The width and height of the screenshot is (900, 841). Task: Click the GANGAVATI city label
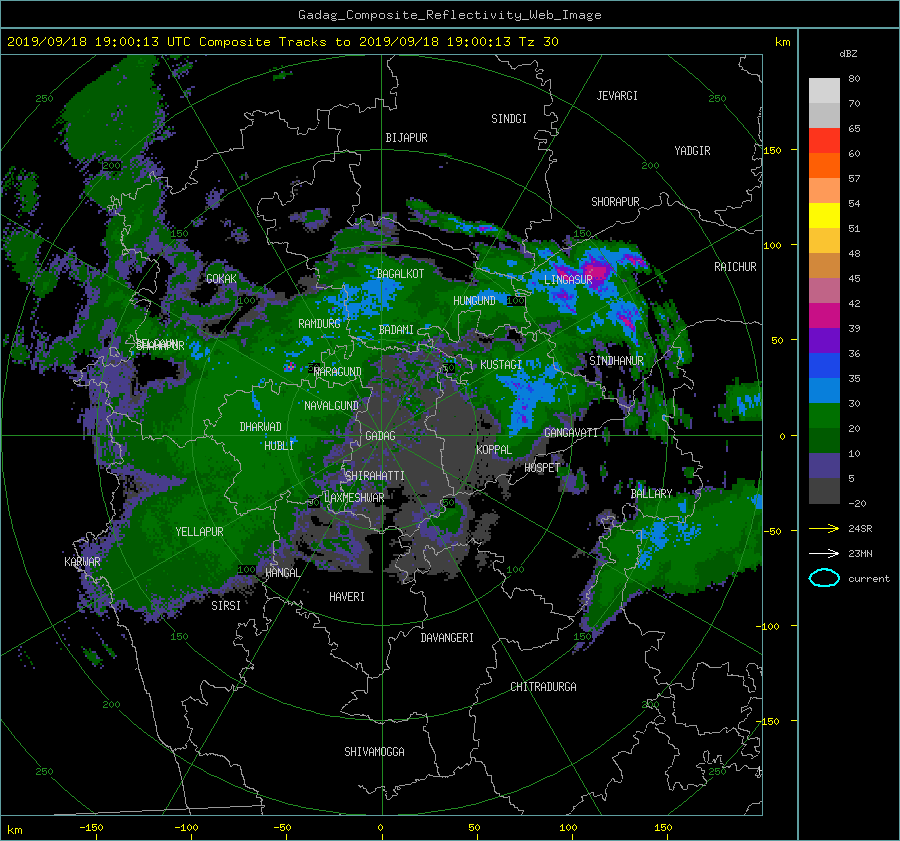[571, 432]
